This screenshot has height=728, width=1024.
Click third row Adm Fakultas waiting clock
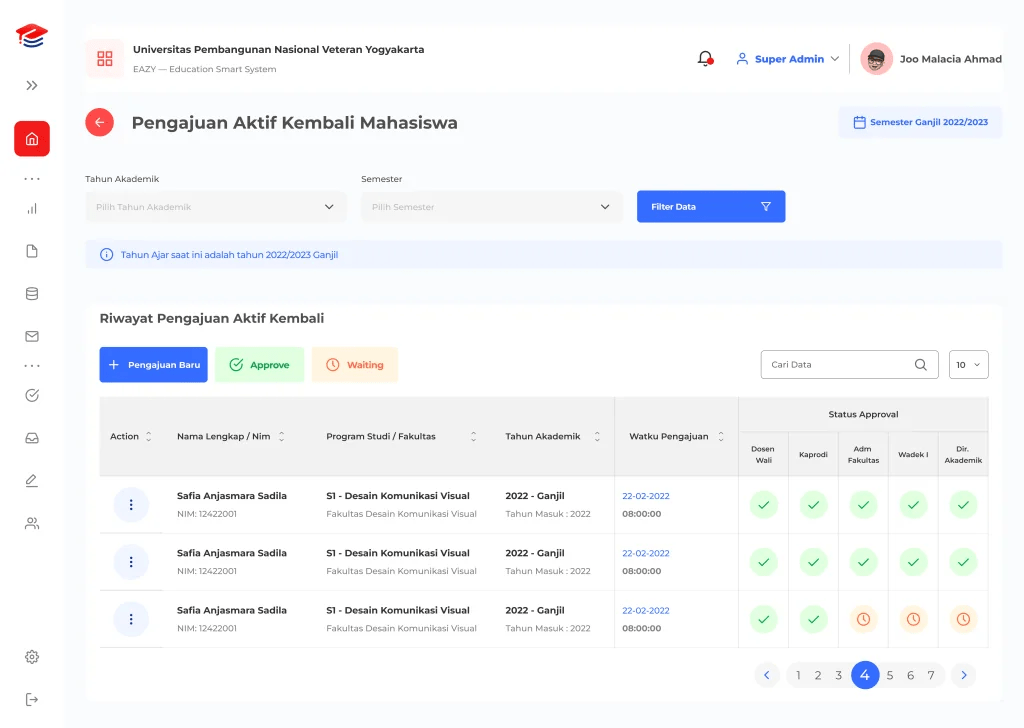coord(863,619)
